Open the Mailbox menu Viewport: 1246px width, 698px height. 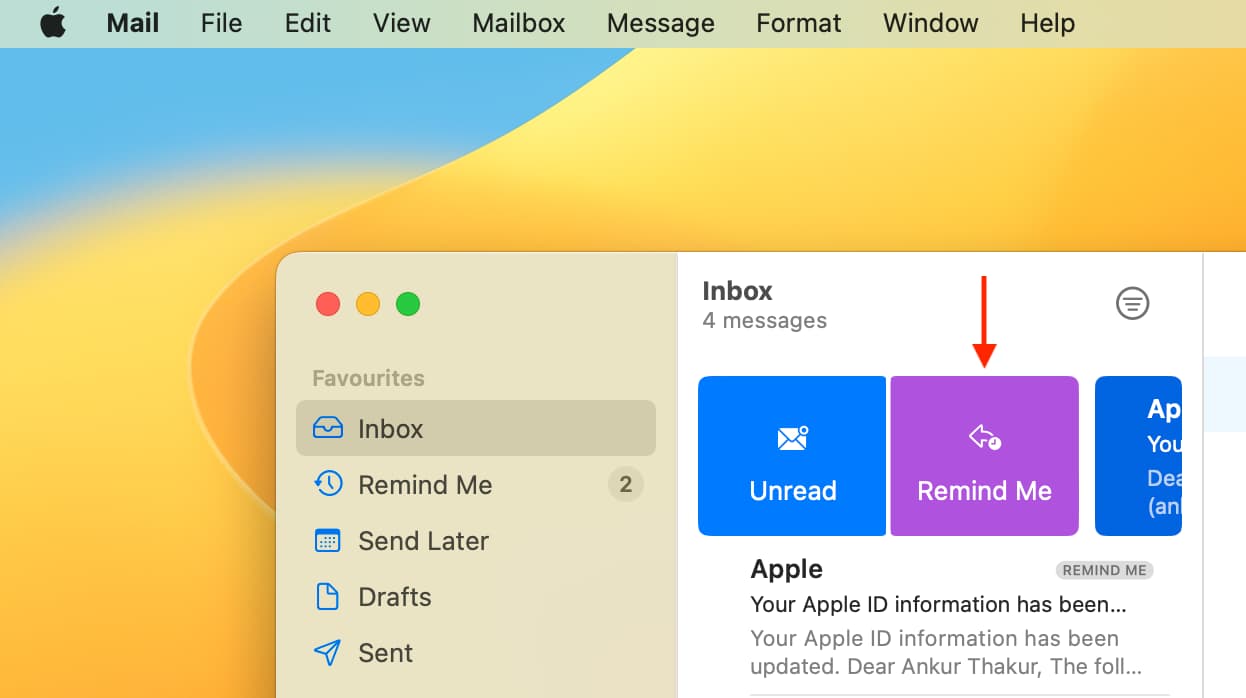click(x=519, y=23)
